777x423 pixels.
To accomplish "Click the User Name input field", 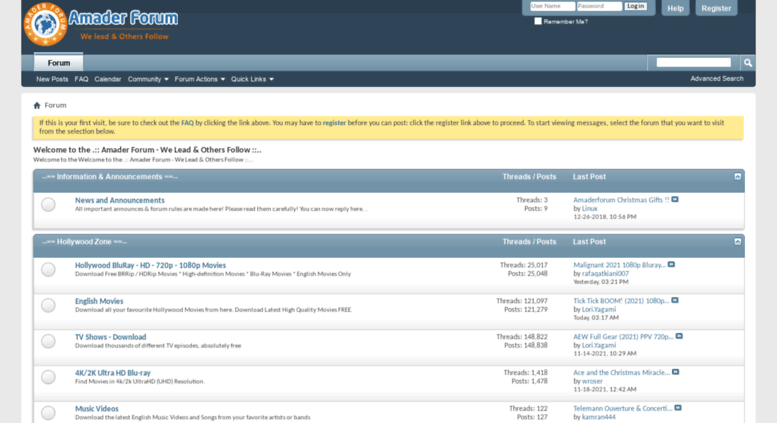I will [x=552, y=6].
